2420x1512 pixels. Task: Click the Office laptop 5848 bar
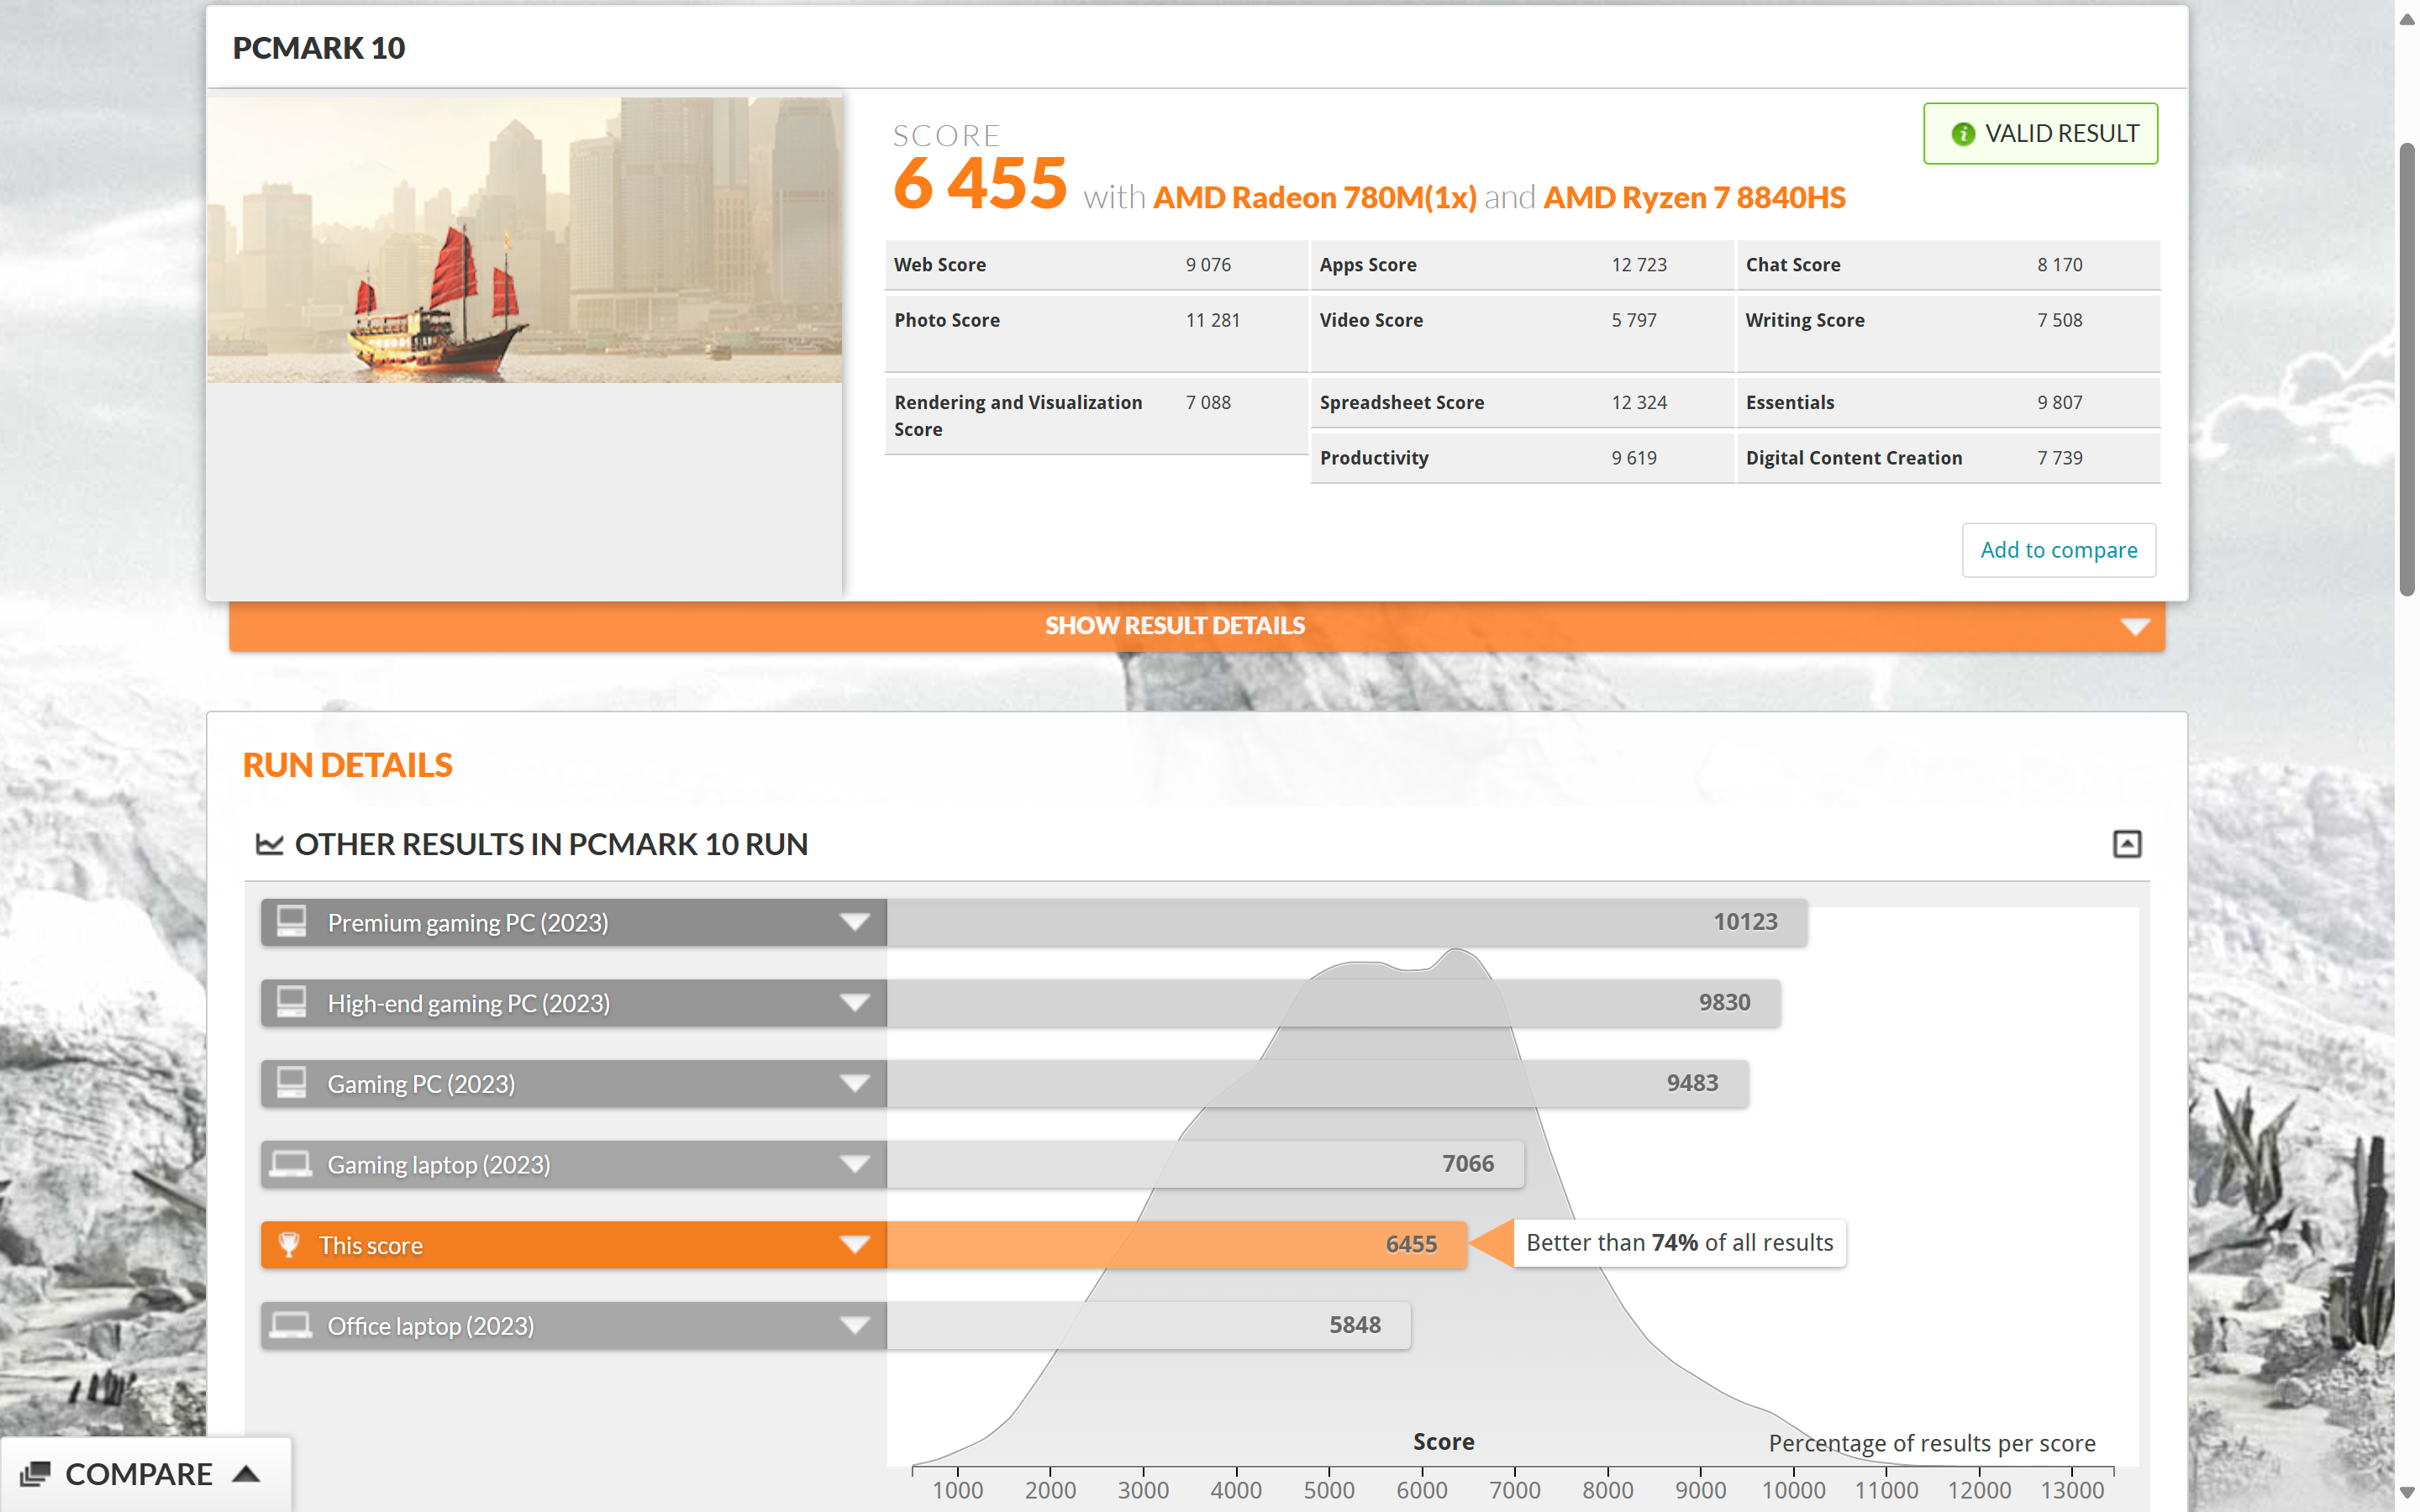(x=1148, y=1326)
